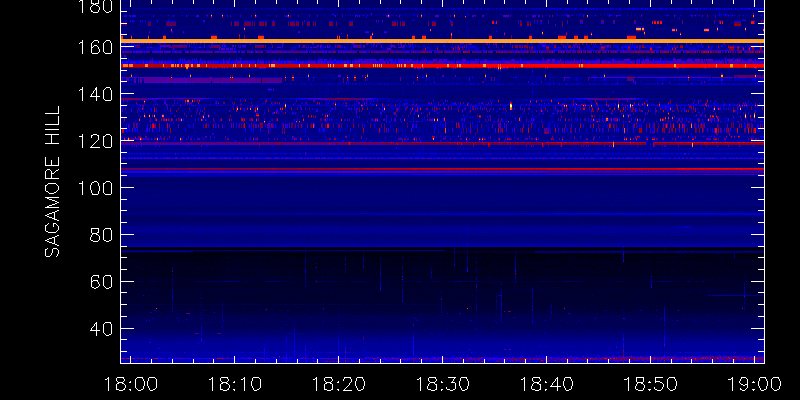Click the 18:40 time axis label
The height and width of the screenshot is (400, 800).
(x=546, y=383)
